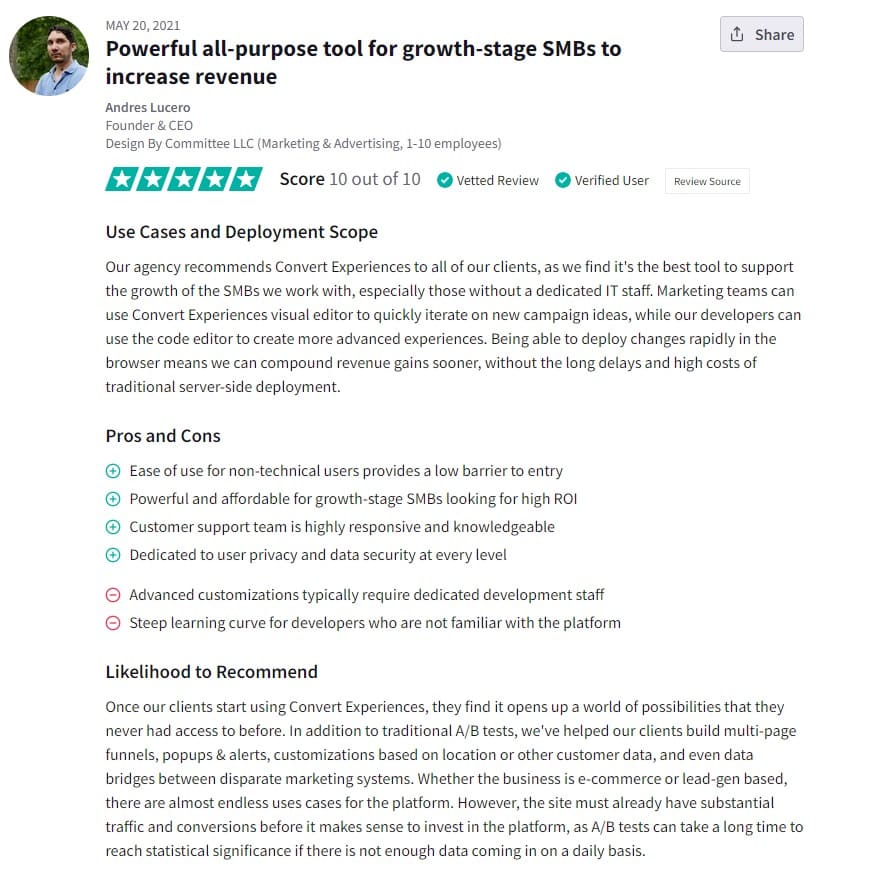Click the plus icon beside 'Dedicated to user privacy'

click(113, 555)
